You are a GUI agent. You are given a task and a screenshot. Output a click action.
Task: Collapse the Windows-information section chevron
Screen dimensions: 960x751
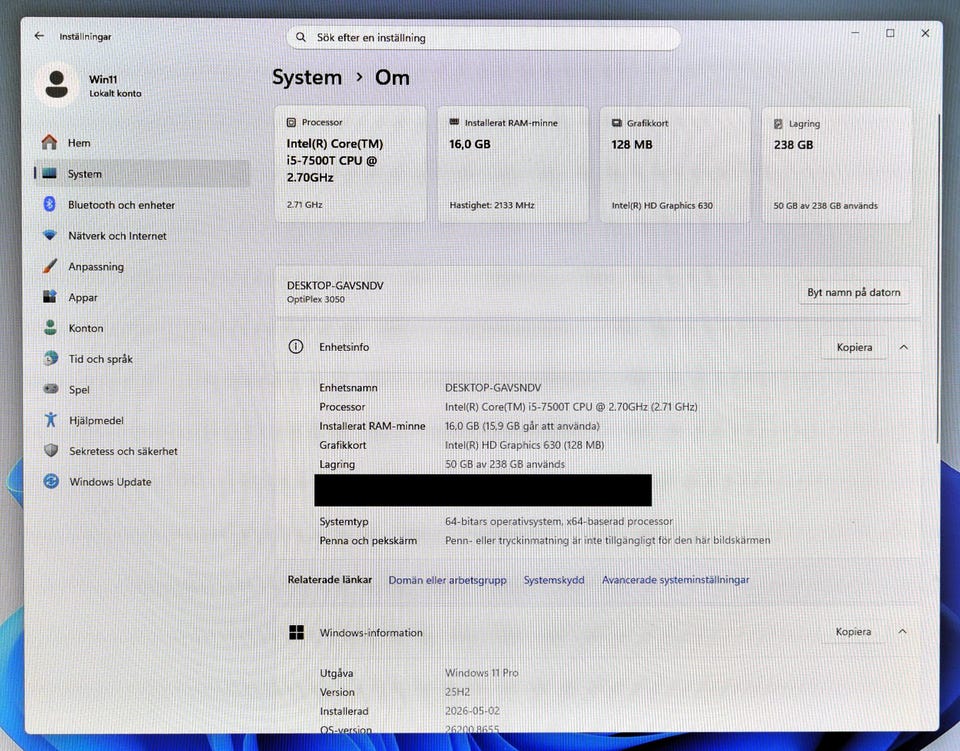pos(902,631)
